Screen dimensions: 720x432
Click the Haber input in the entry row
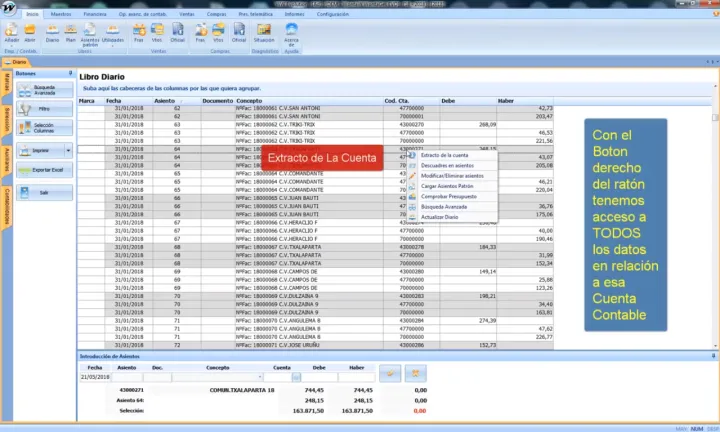[356, 377]
